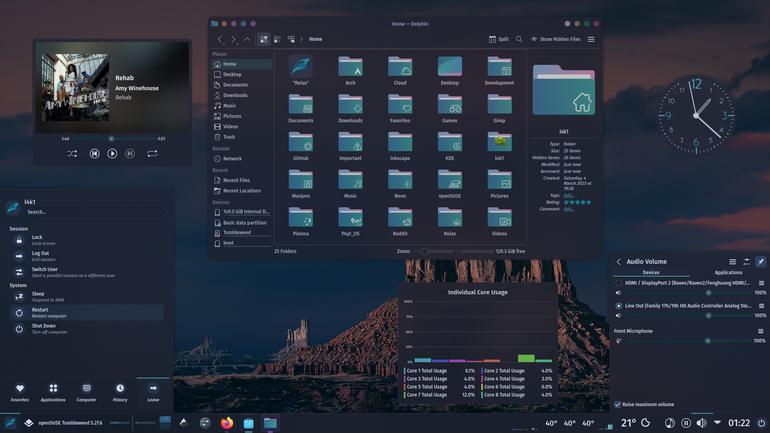Screen dimensions: 770x433
Task: Open the Inkscape folder
Action: coord(400,146)
